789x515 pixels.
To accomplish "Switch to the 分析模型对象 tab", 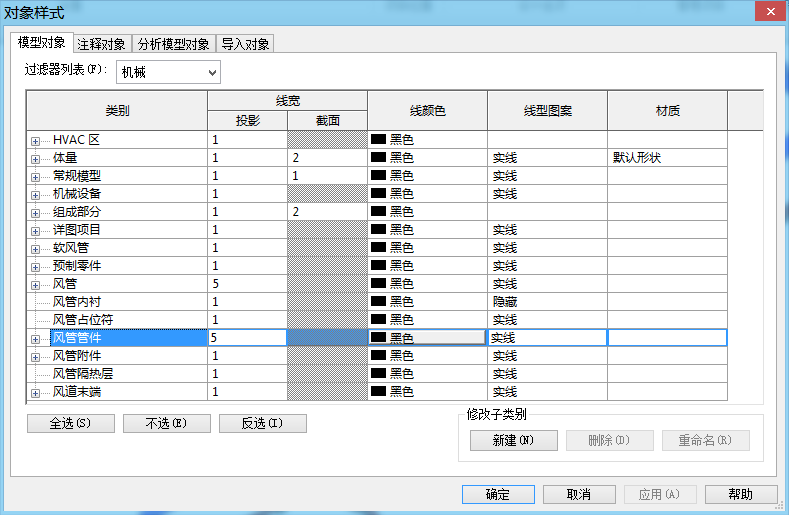I will tap(174, 44).
